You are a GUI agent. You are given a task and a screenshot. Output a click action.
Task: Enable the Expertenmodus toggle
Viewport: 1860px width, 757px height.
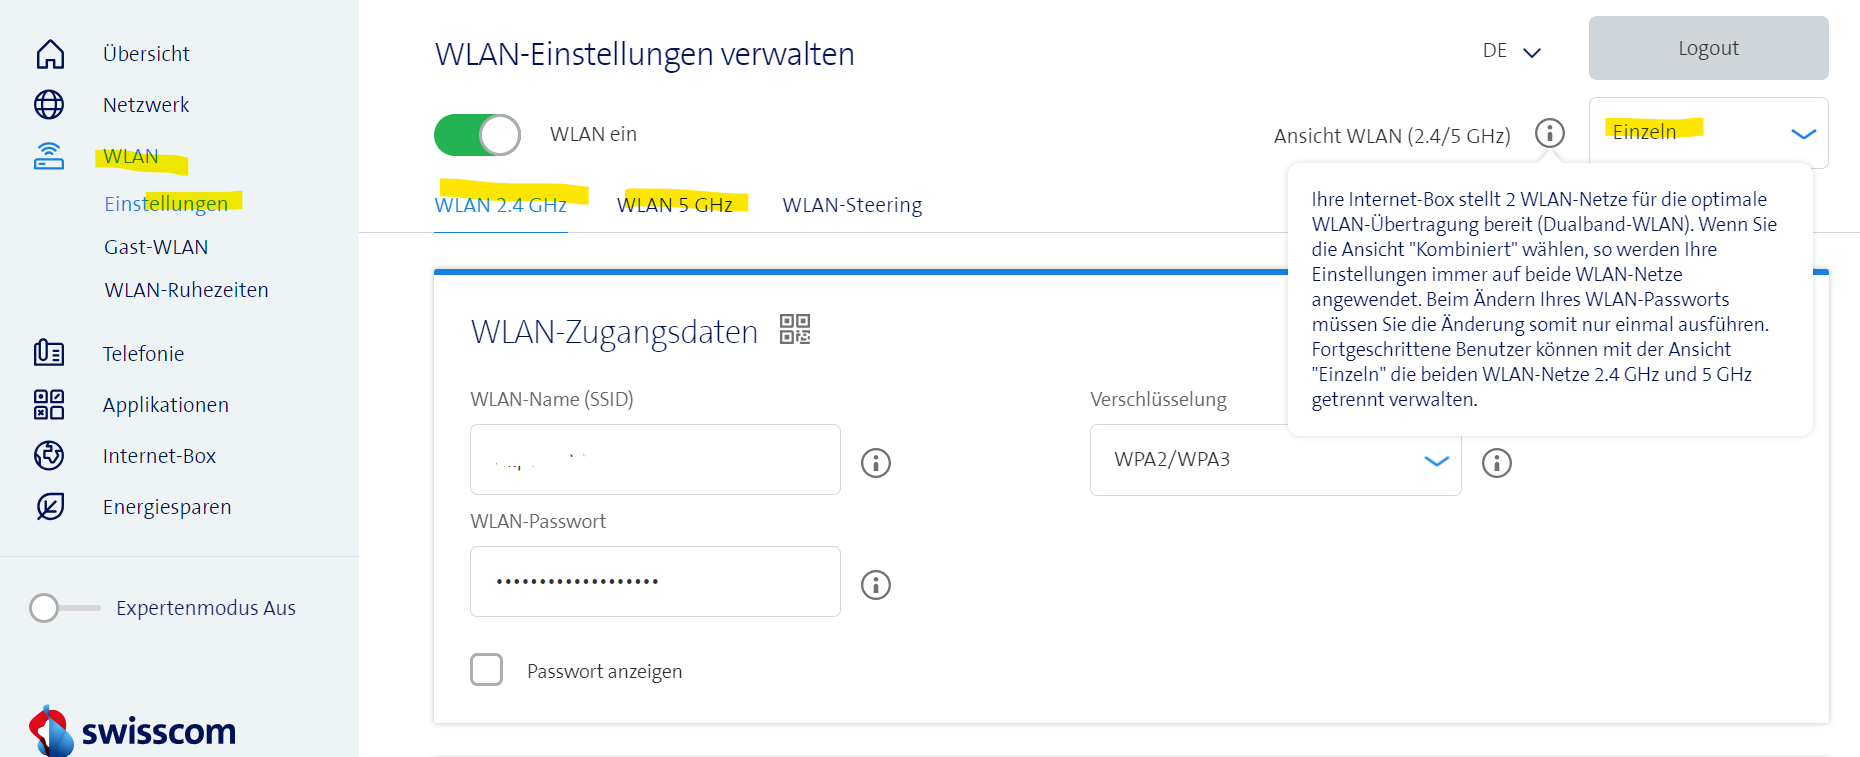(64, 608)
